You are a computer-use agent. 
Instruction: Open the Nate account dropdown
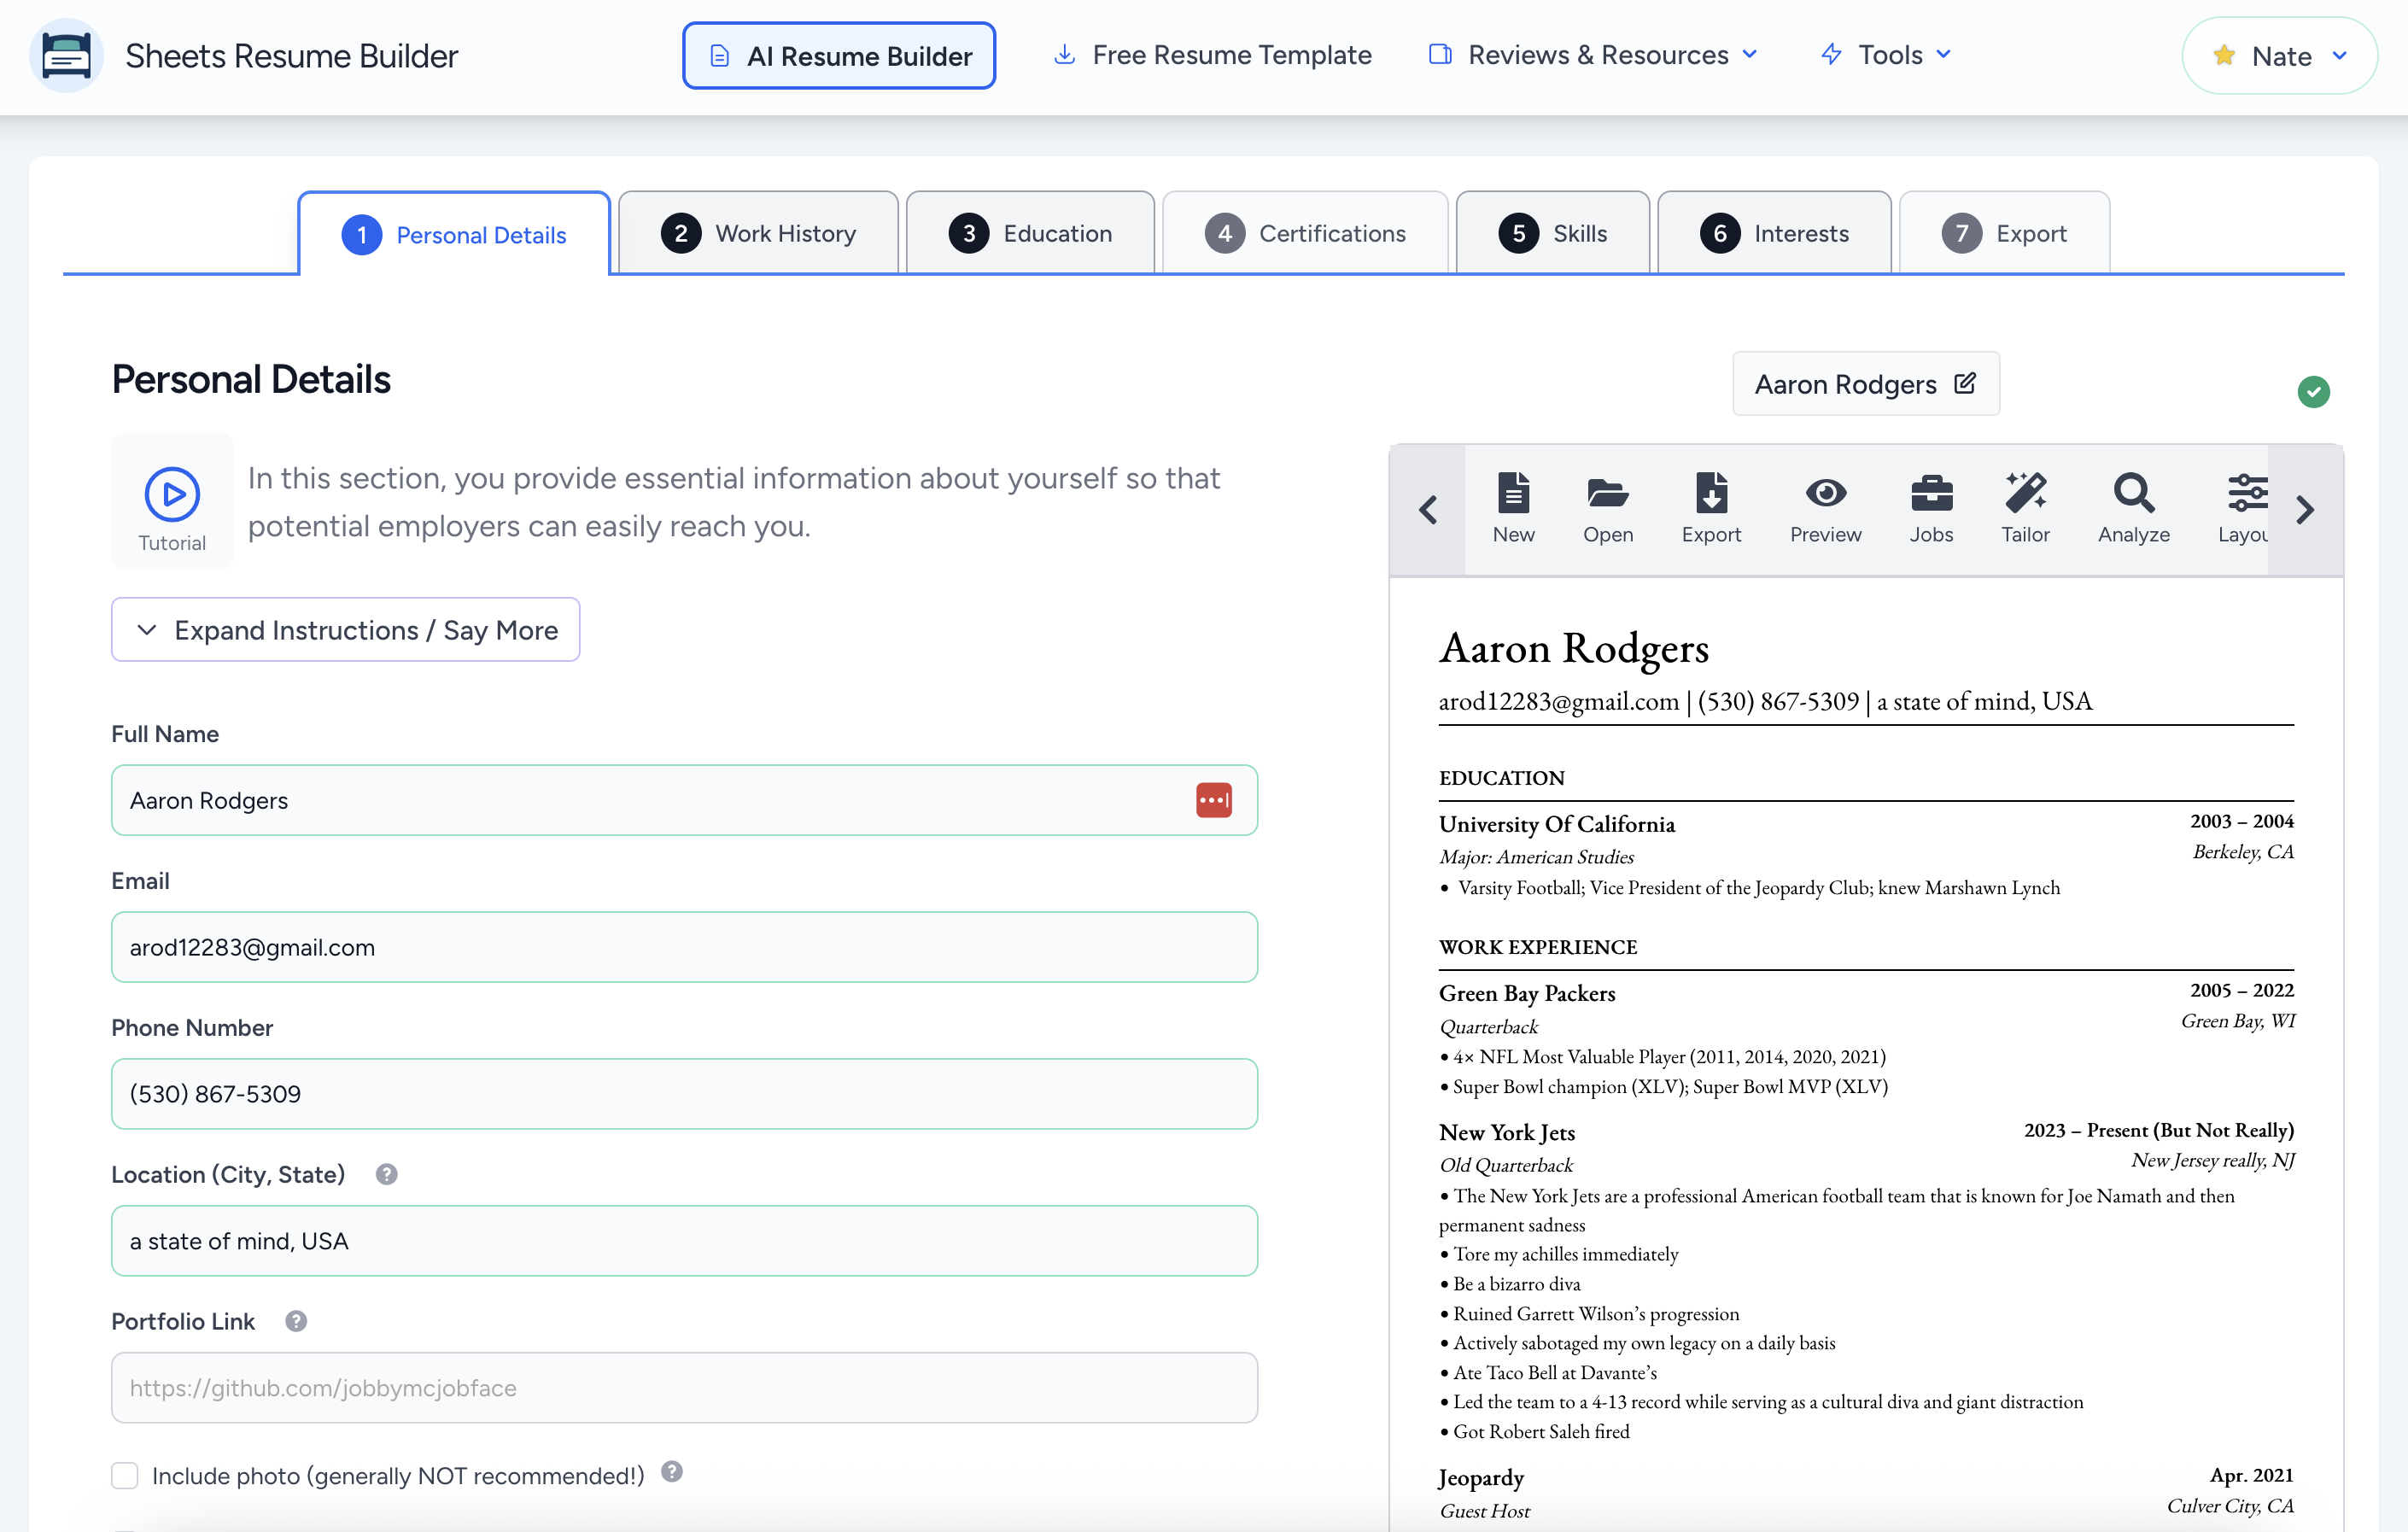pos(2279,56)
